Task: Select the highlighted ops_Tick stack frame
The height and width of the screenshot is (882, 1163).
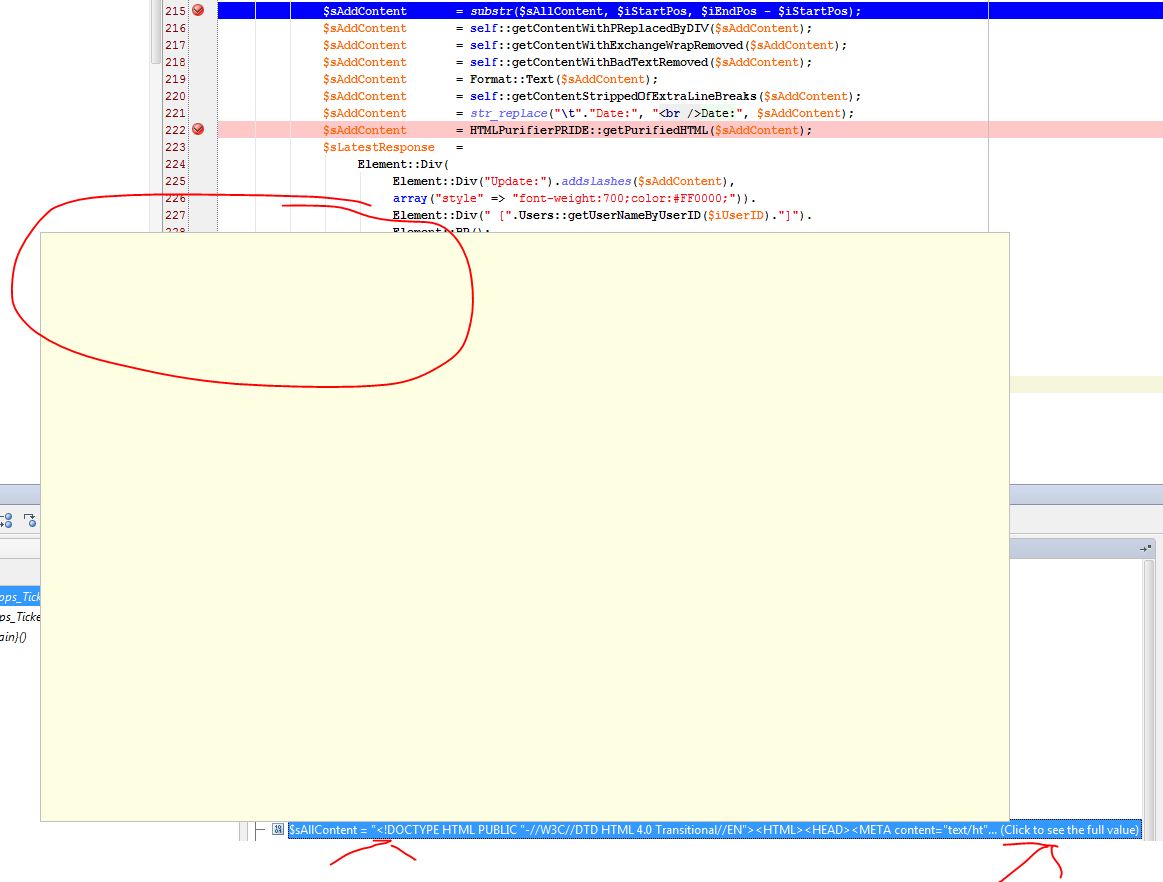Action: 20,596
